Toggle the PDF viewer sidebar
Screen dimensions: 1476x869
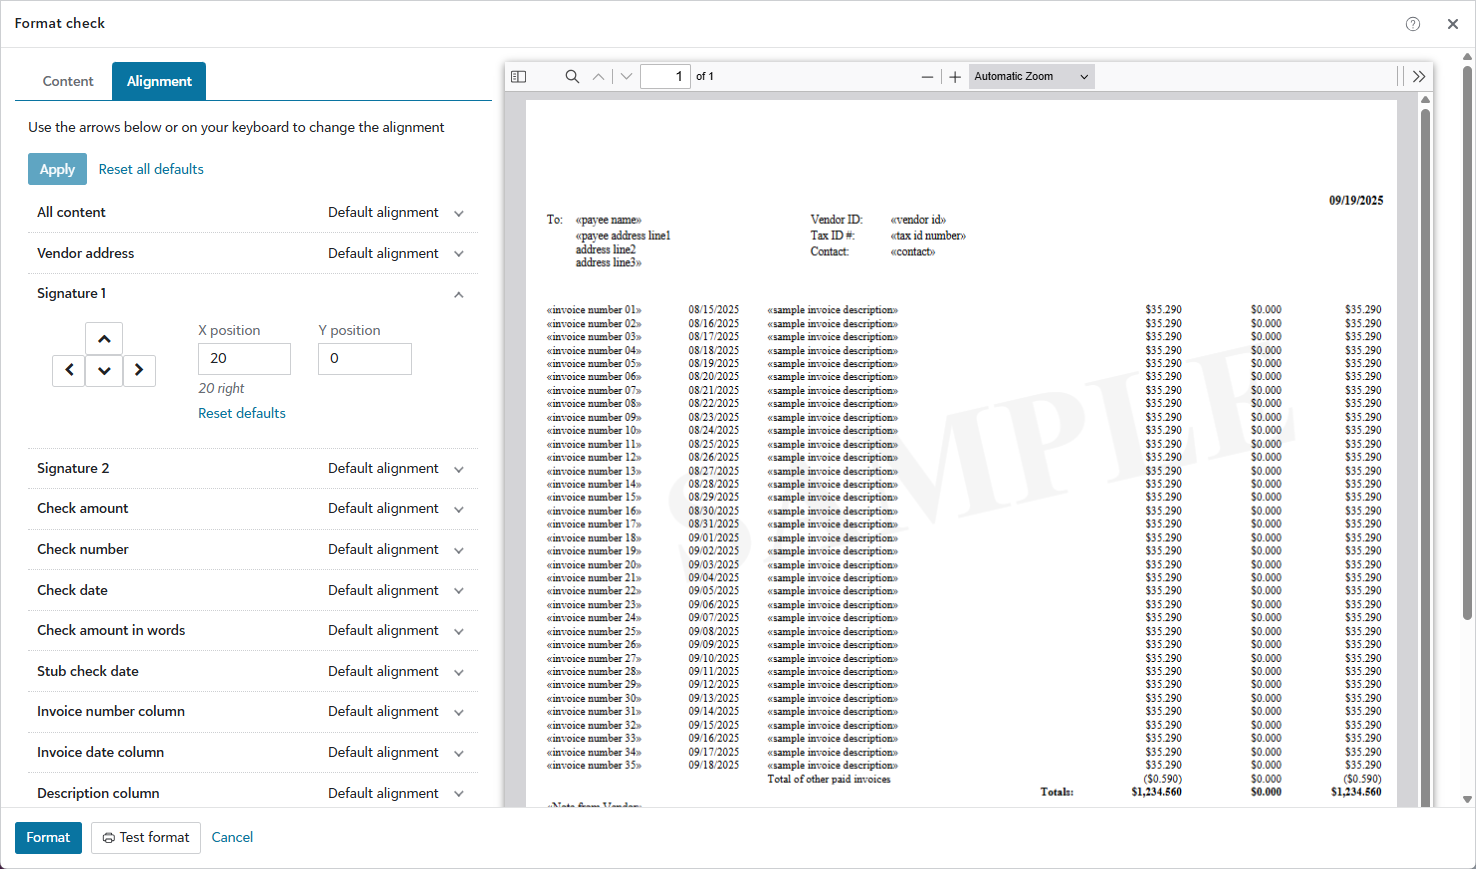point(518,76)
